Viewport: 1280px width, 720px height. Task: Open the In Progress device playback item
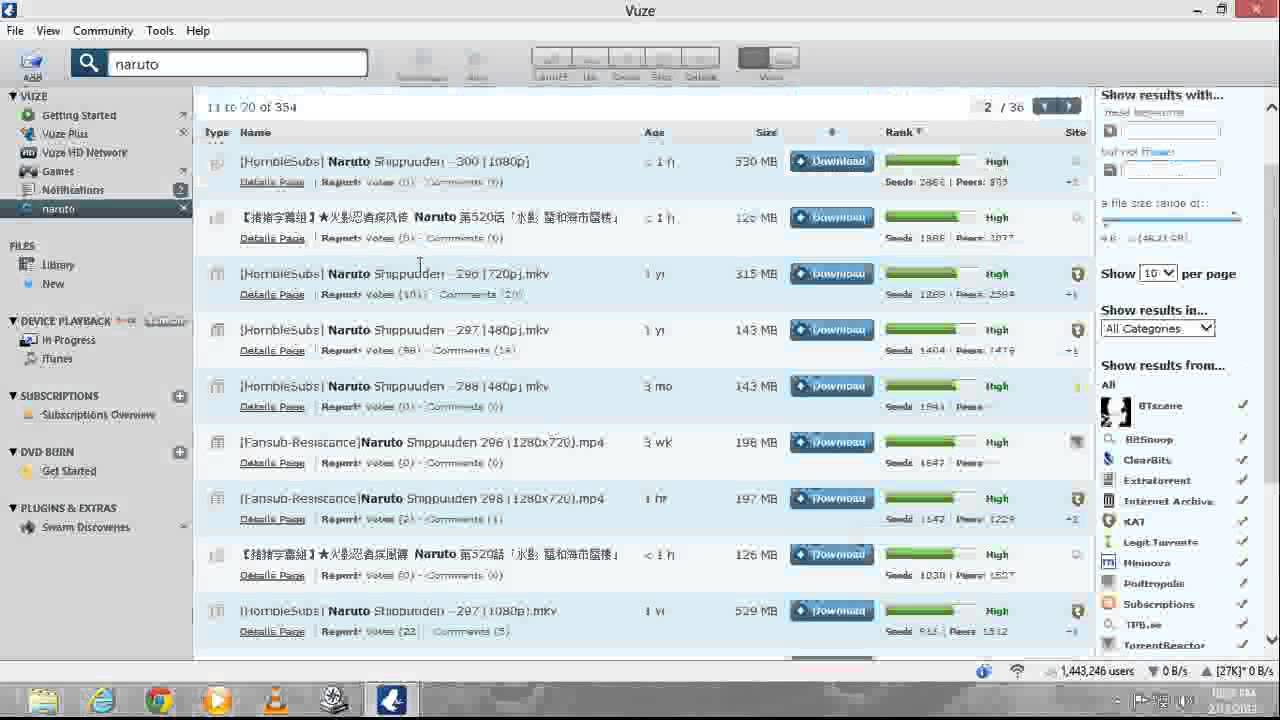(69, 340)
